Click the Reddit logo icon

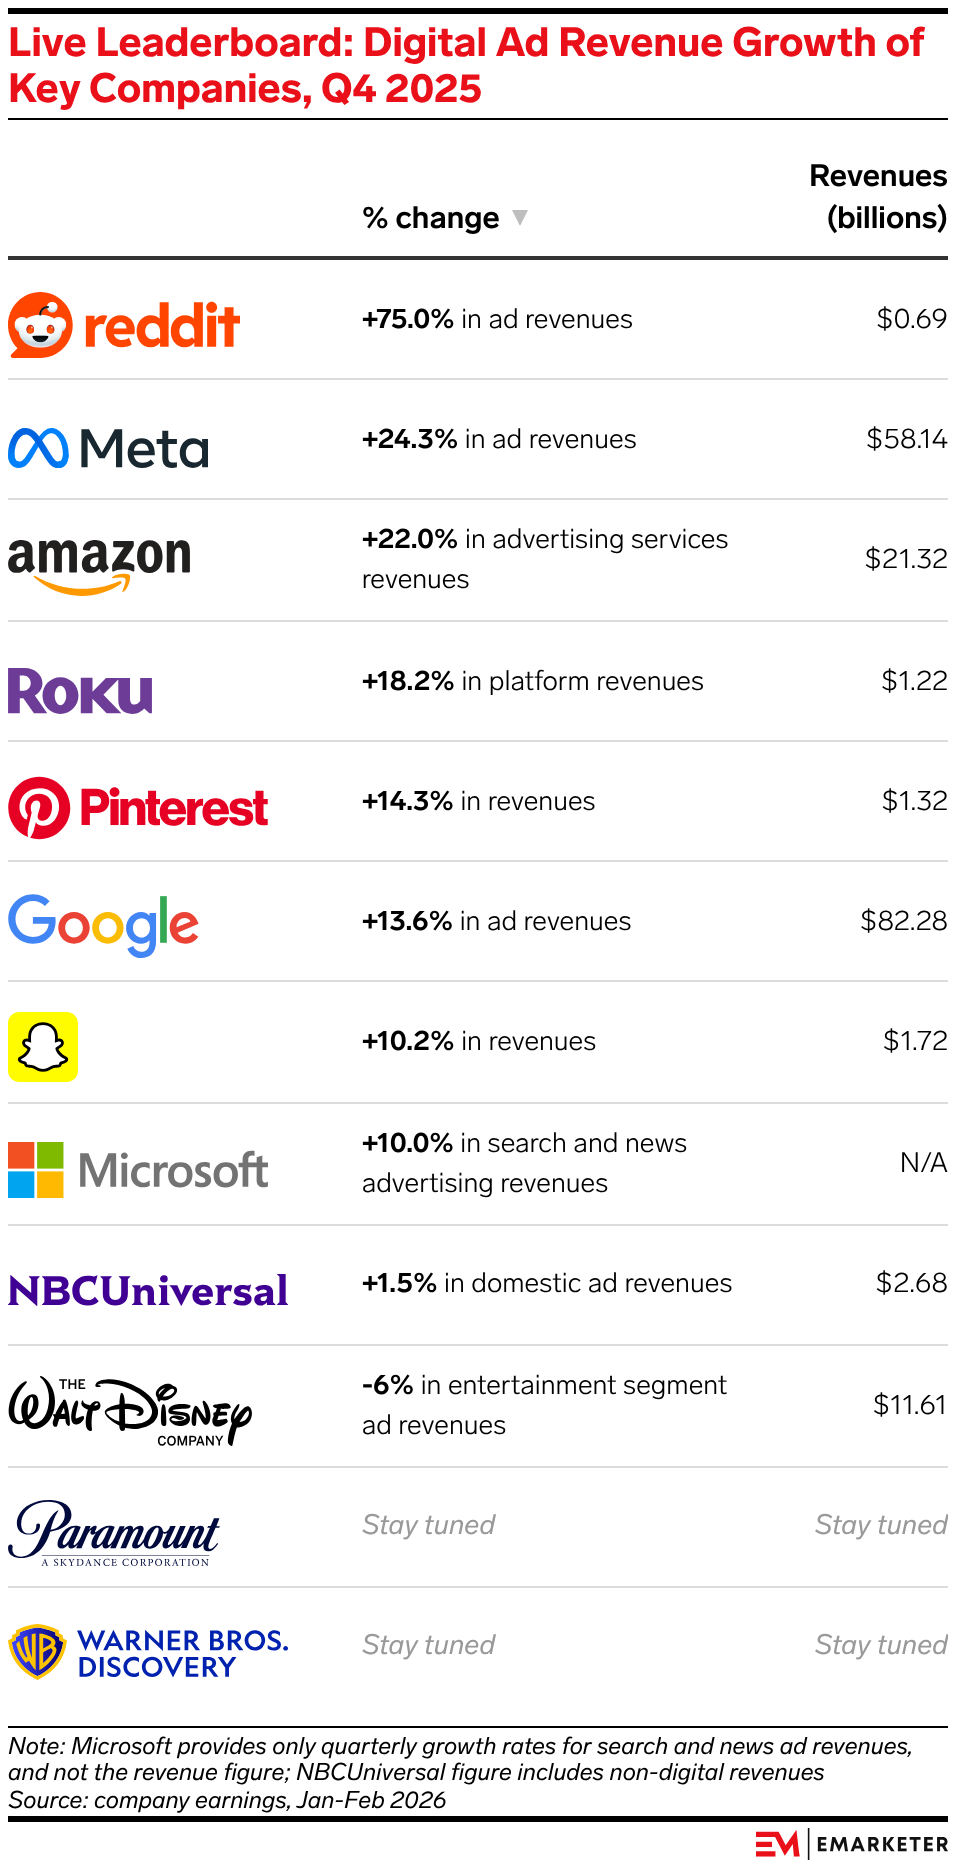pyautogui.click(x=41, y=325)
